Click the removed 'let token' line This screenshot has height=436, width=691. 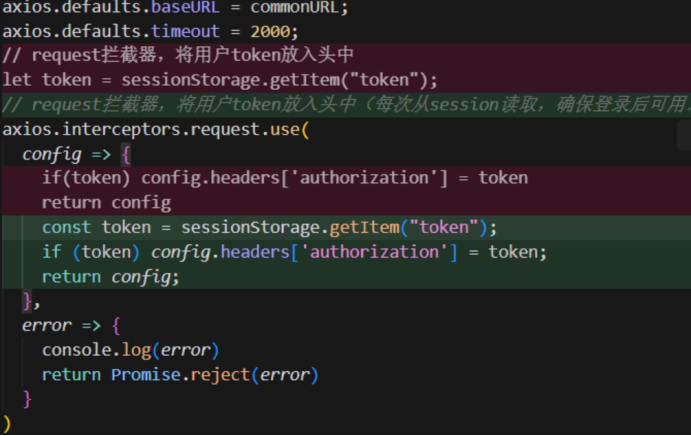tap(220, 80)
